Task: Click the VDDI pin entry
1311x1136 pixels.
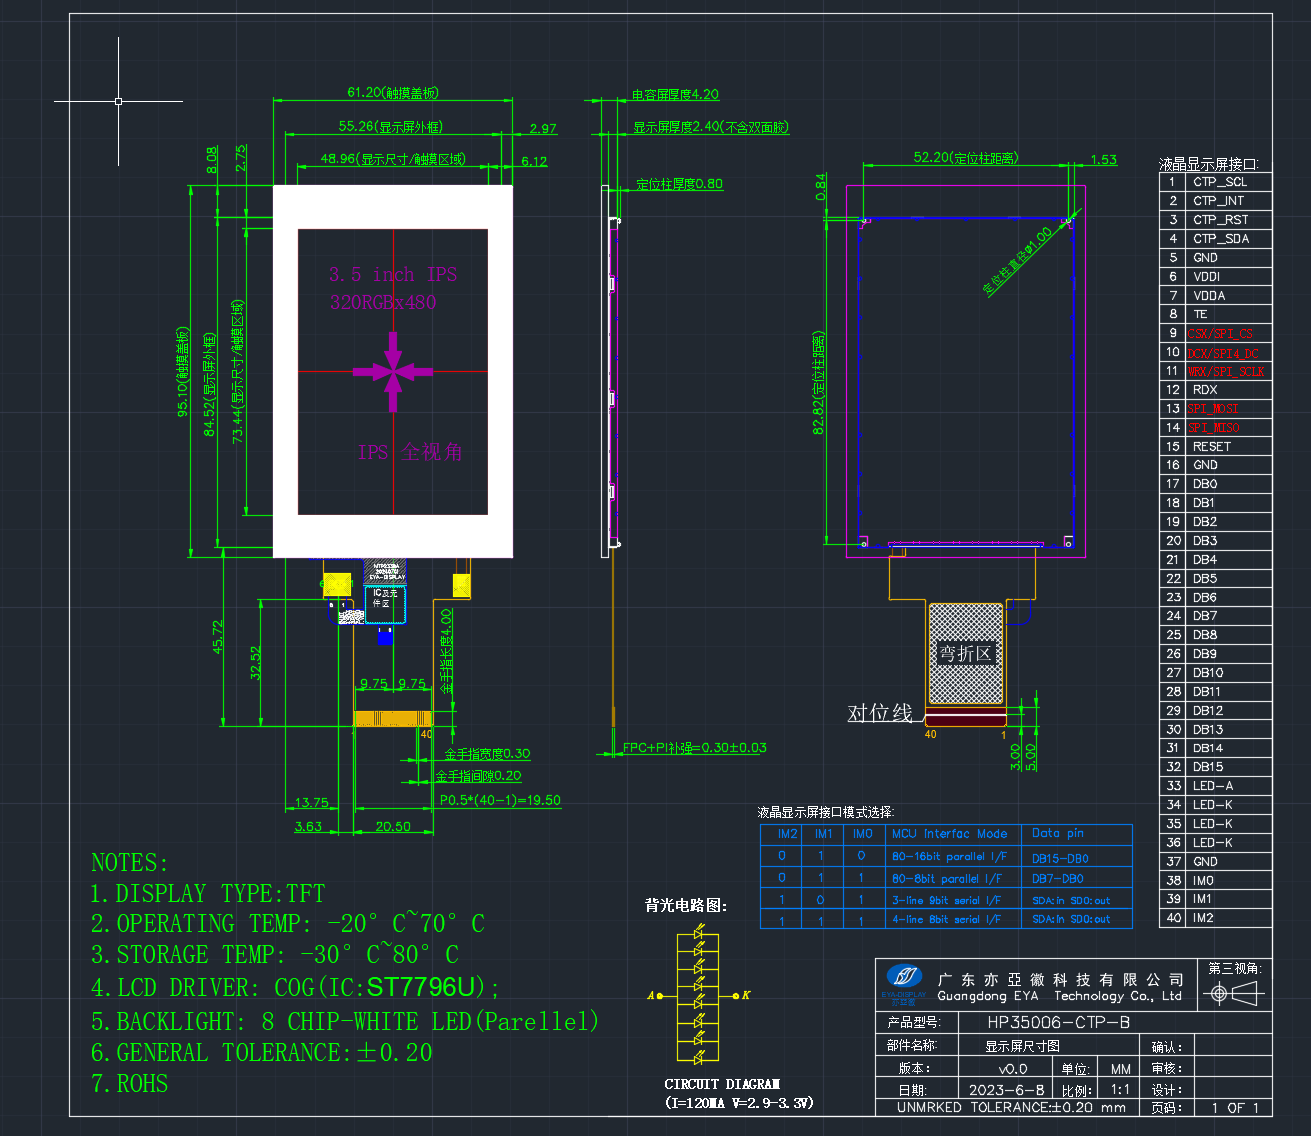Action: [1207, 277]
